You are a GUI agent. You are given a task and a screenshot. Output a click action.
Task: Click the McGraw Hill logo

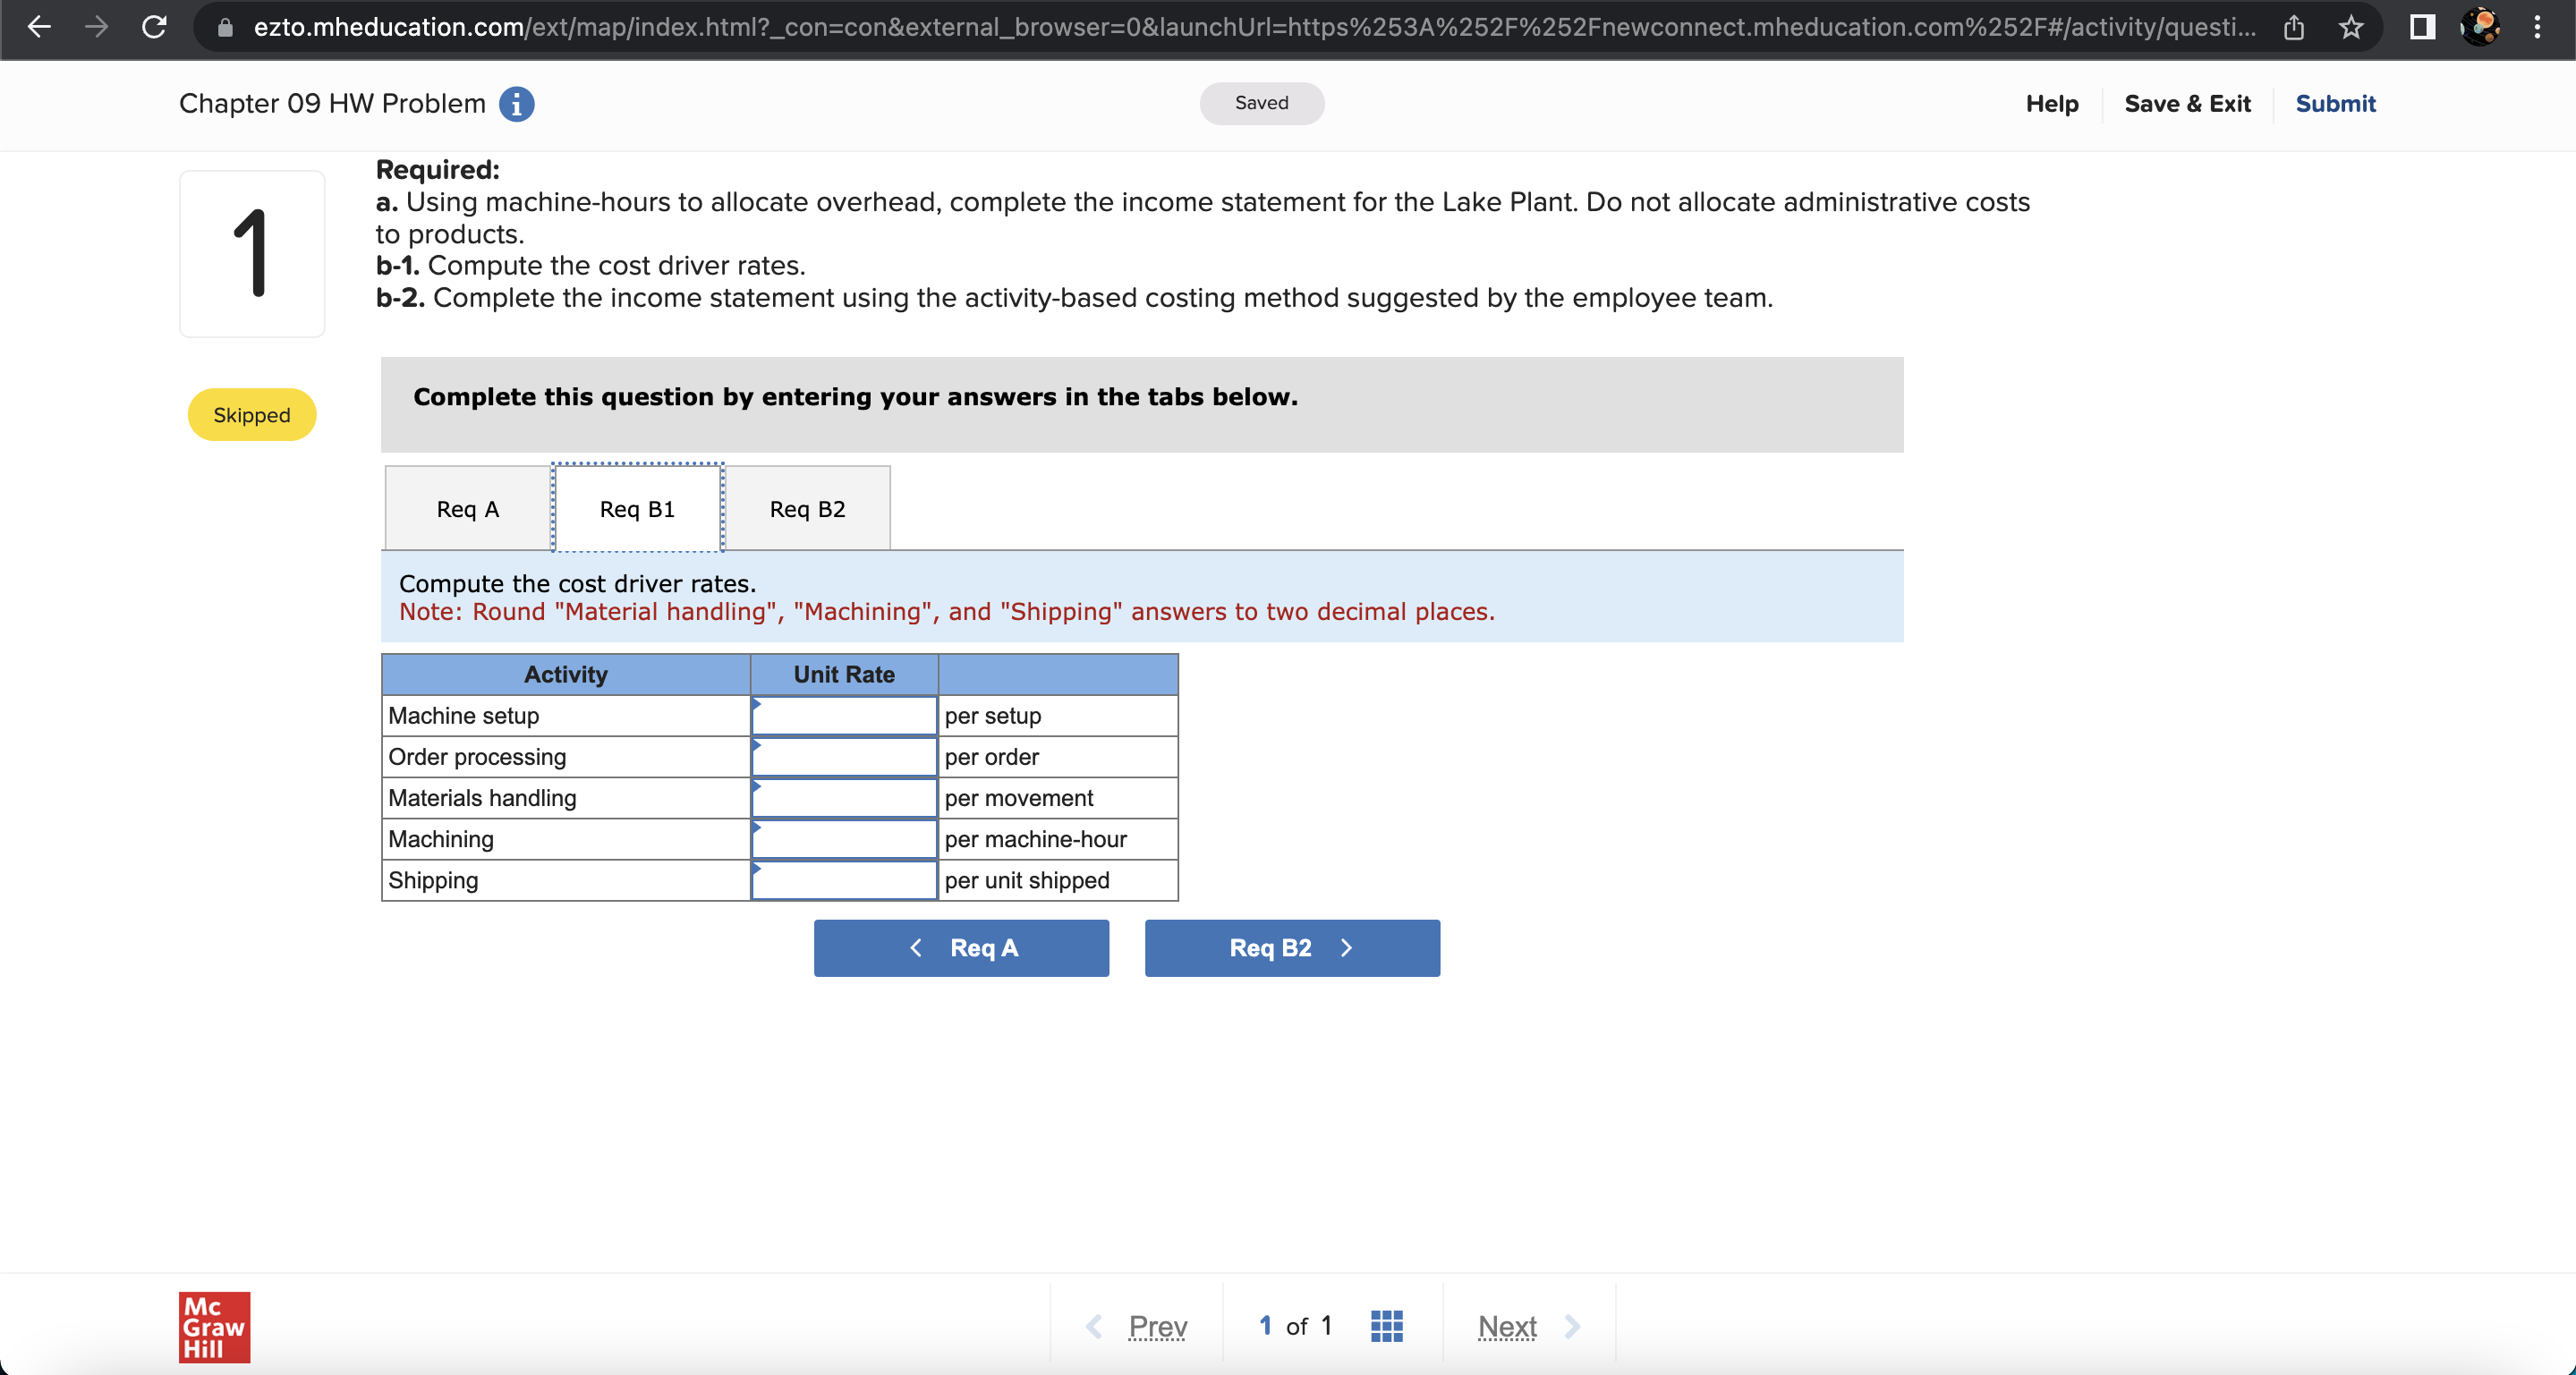[x=214, y=1327]
